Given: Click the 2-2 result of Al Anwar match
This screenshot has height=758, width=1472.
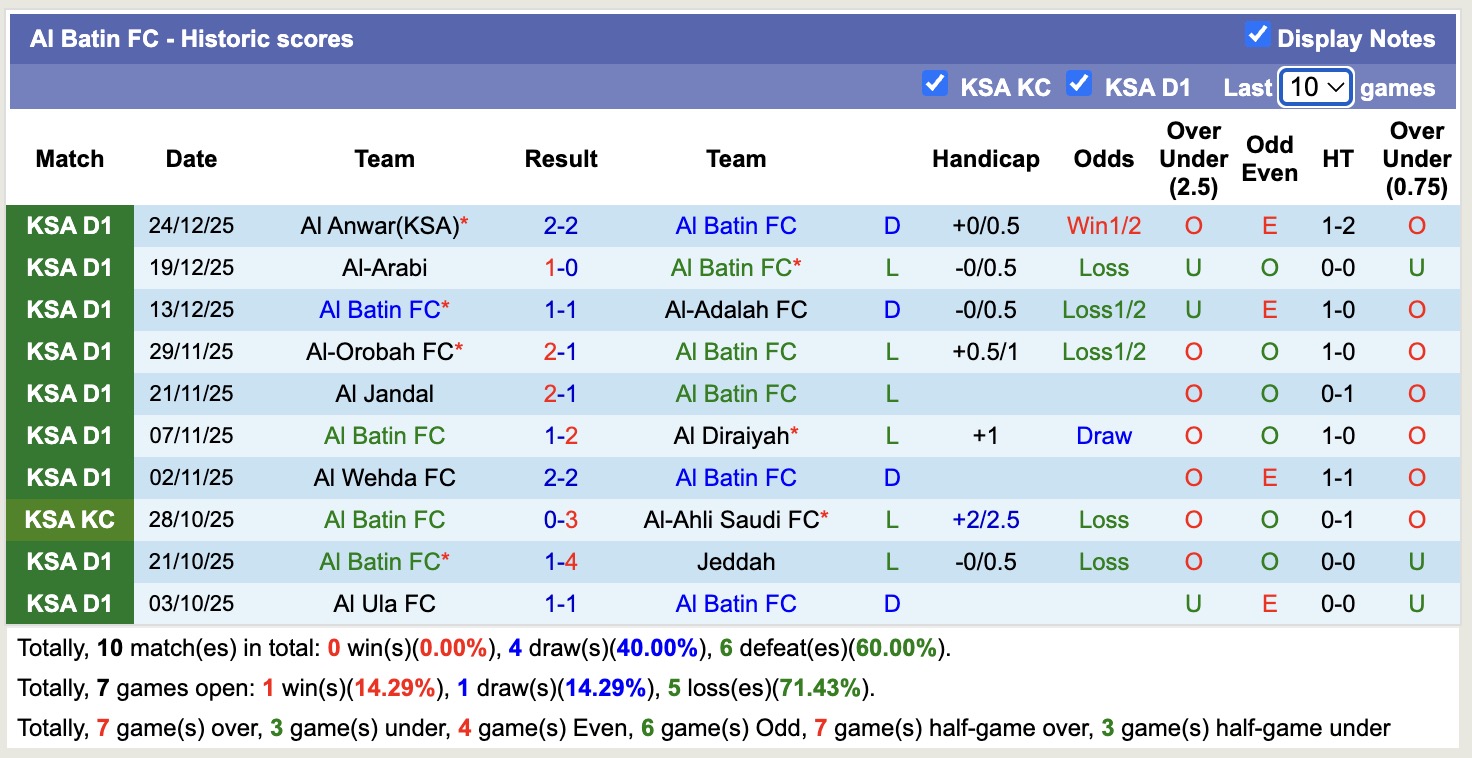Looking at the screenshot, I should (x=561, y=225).
